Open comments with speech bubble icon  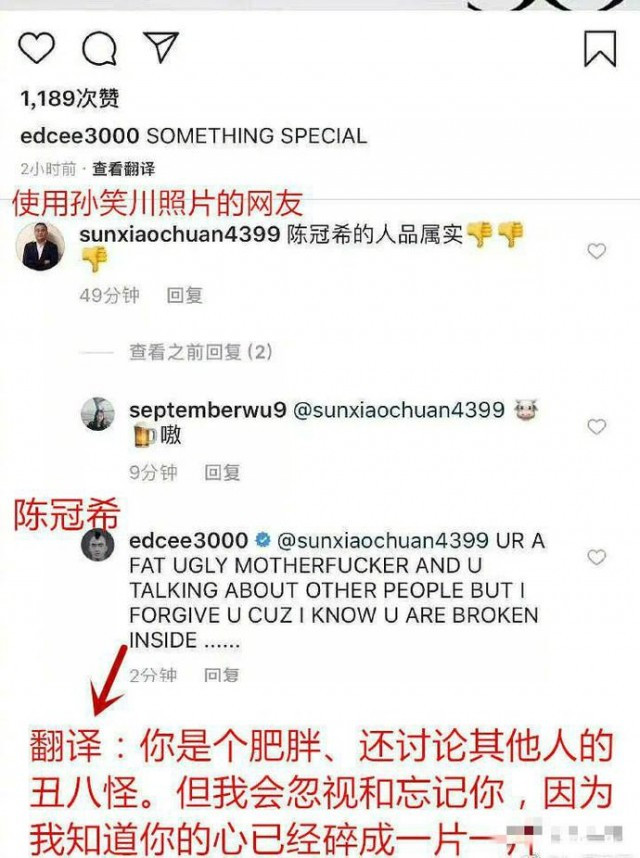[99, 48]
